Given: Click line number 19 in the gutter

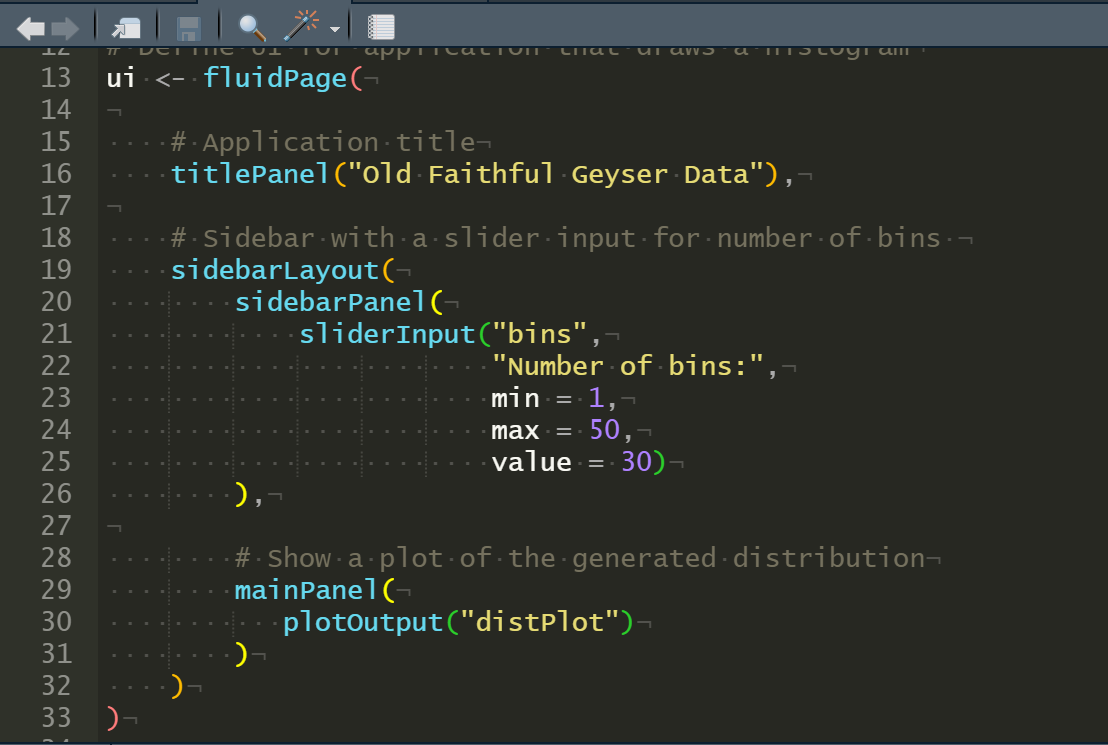Looking at the screenshot, I should click(x=56, y=269).
